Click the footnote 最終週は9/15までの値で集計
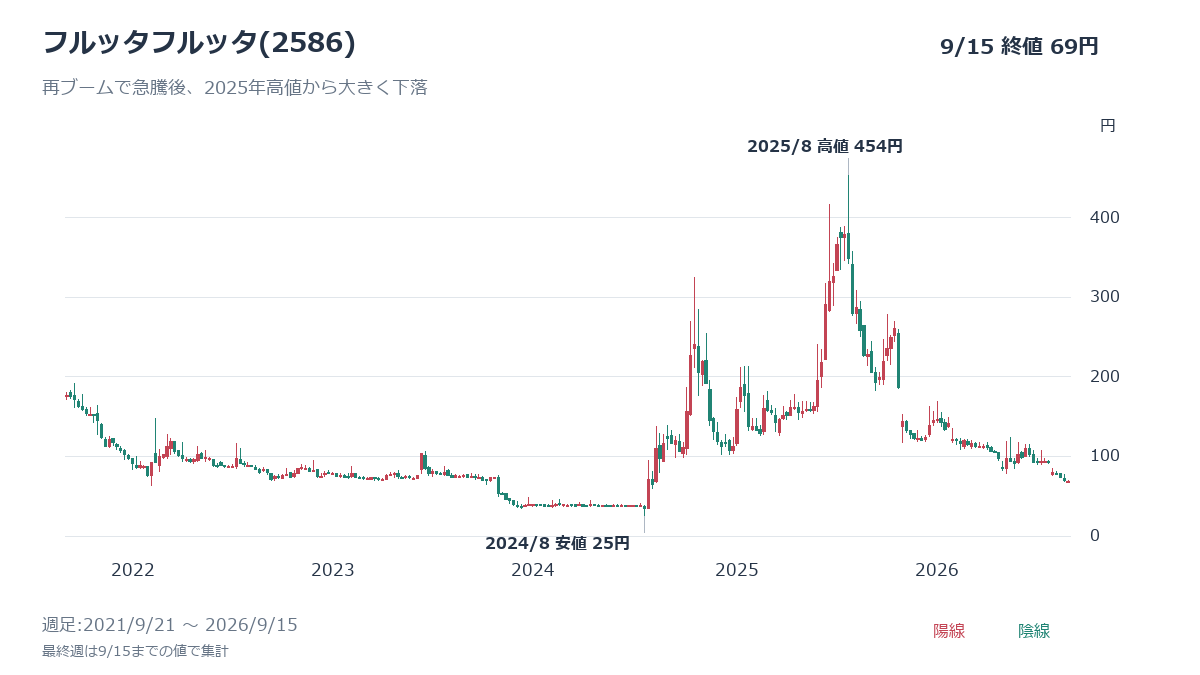This screenshot has height=675, width=1200. click(135, 652)
